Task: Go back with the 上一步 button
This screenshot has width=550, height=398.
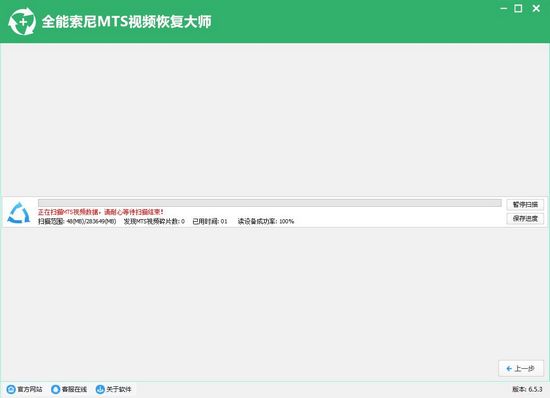Action: 521,369
